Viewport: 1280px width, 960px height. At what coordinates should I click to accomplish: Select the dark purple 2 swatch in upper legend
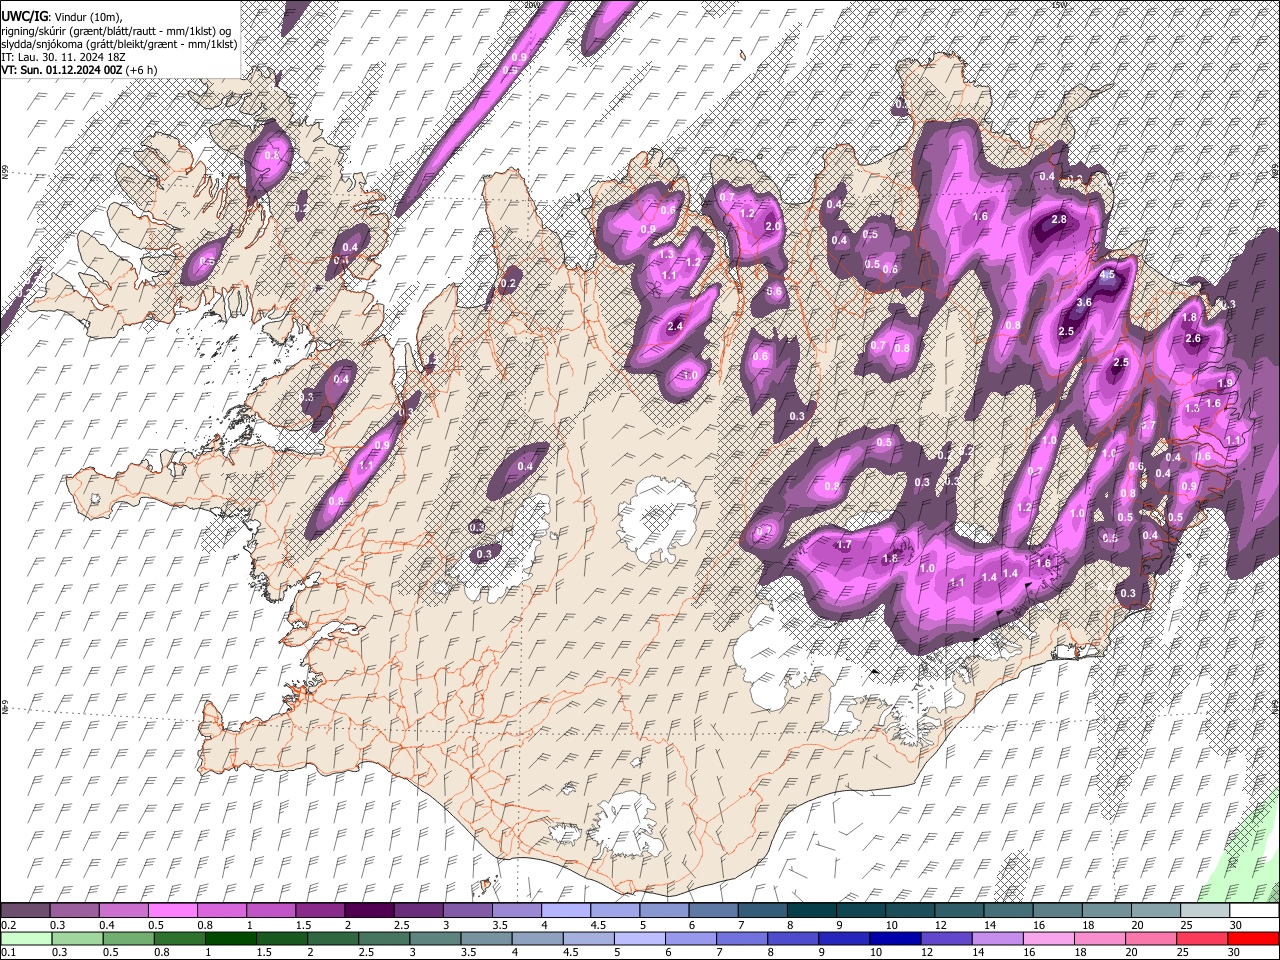click(x=369, y=910)
